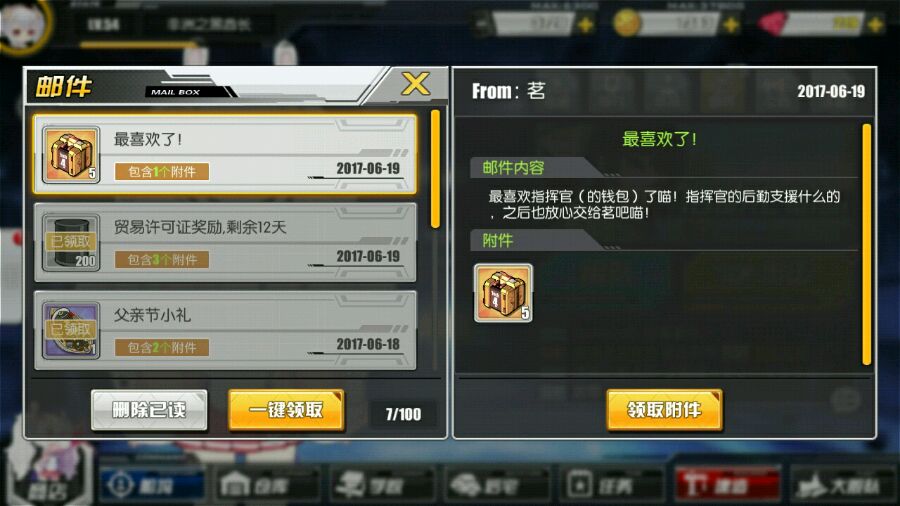Open the blue bottom menu tab
900x506 pixels.
point(150,485)
